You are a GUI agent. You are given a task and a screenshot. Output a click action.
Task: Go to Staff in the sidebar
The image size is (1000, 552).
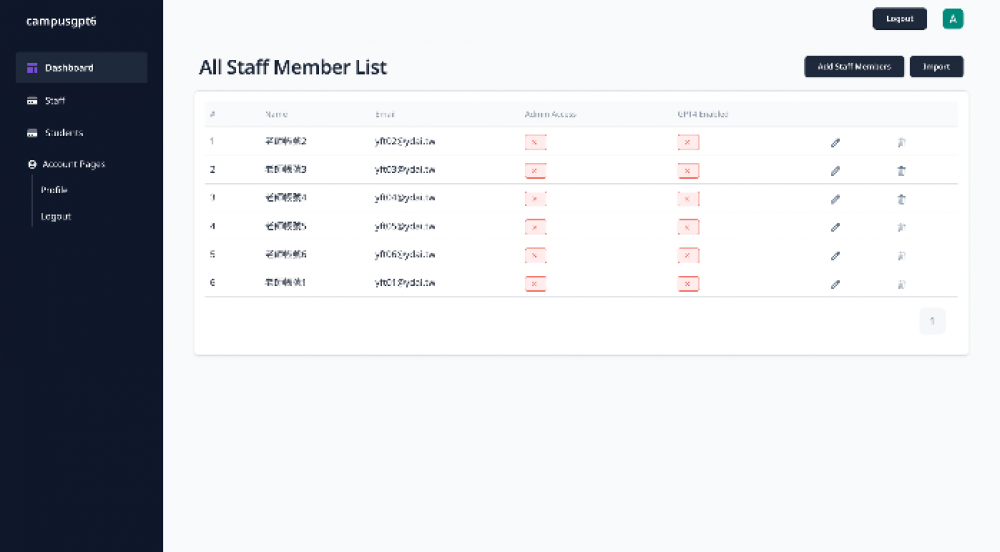55,101
